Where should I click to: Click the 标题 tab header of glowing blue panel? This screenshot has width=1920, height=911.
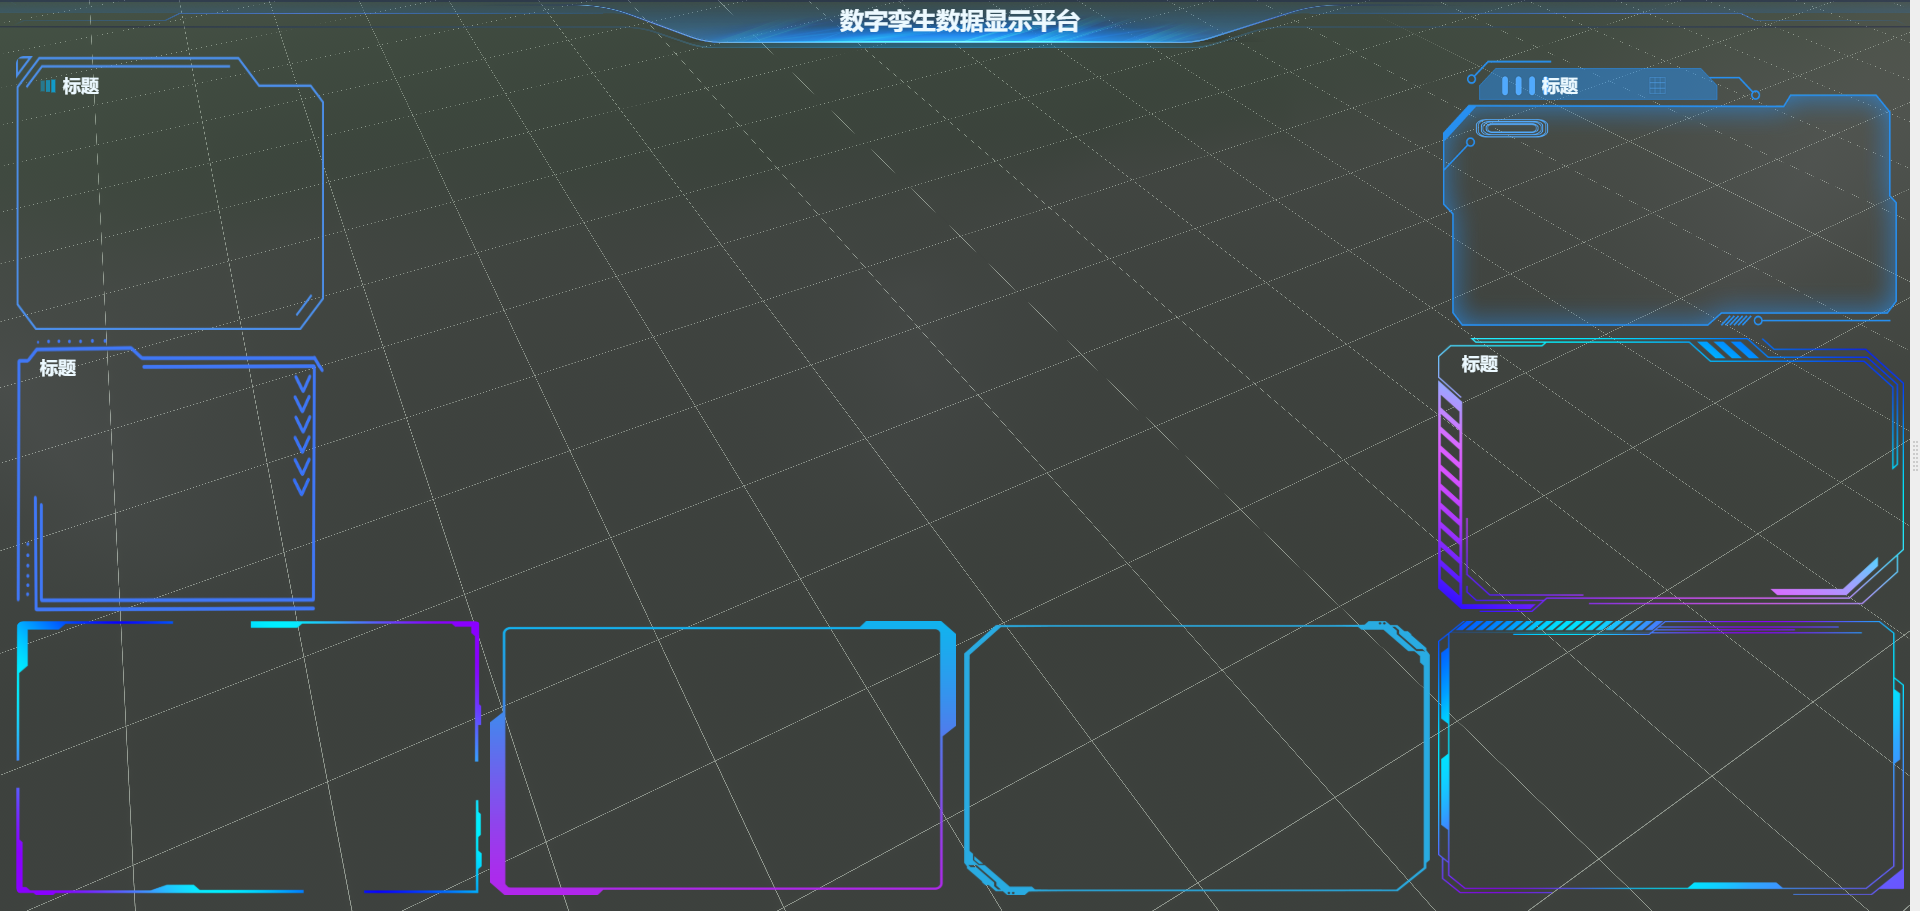tap(1559, 86)
